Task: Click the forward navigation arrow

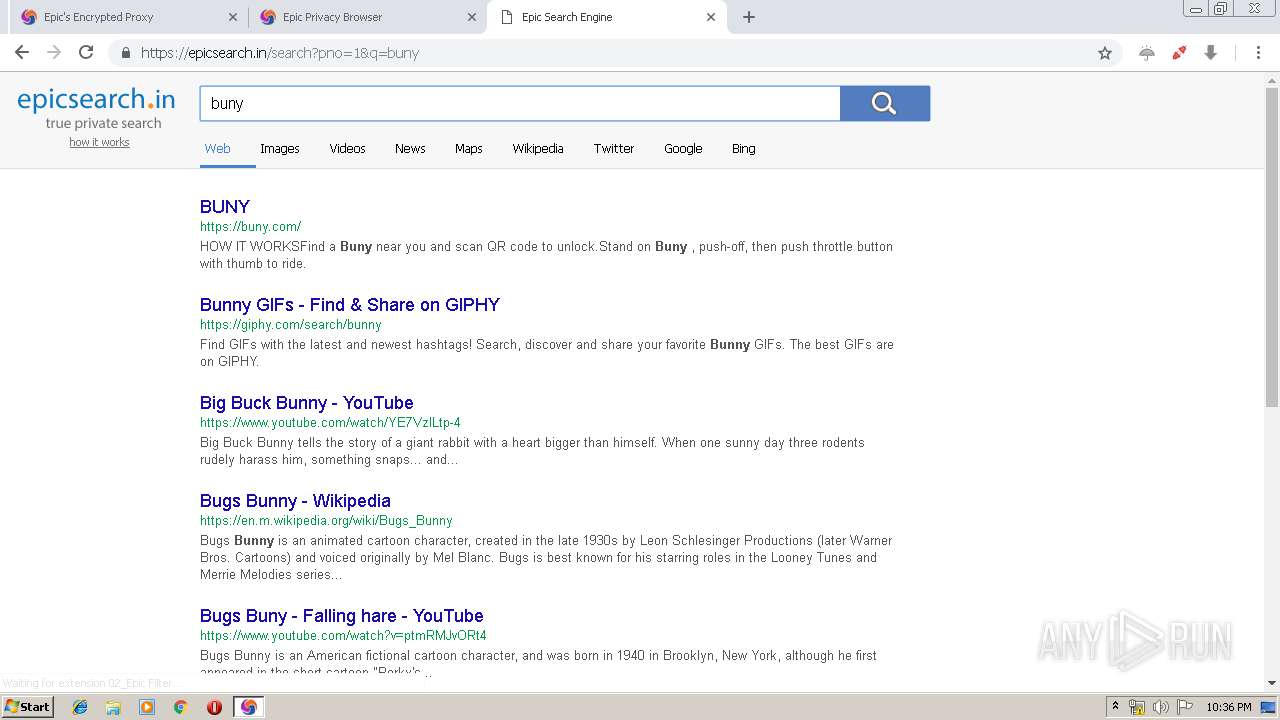Action: coord(54,53)
